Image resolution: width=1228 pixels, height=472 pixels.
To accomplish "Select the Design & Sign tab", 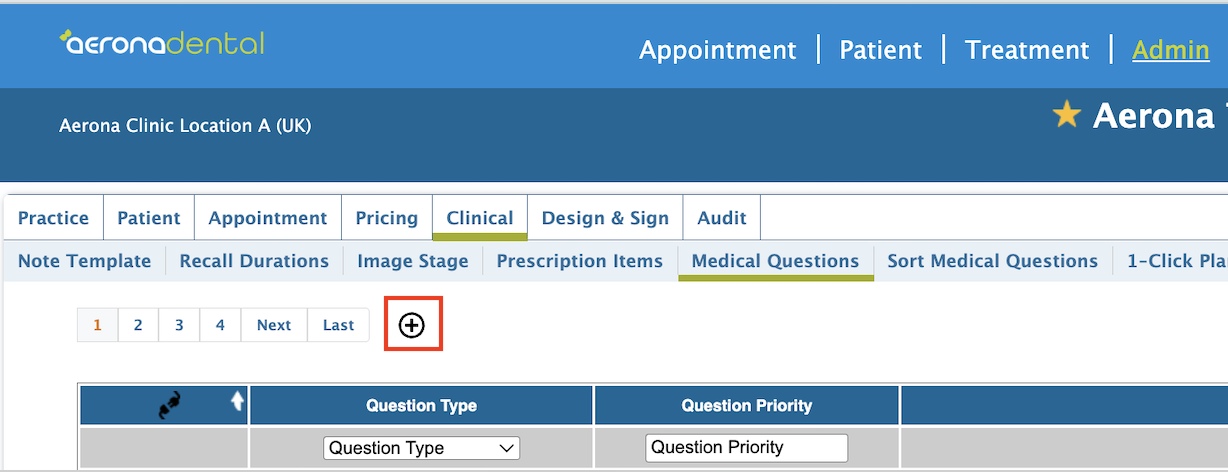I will 605,218.
